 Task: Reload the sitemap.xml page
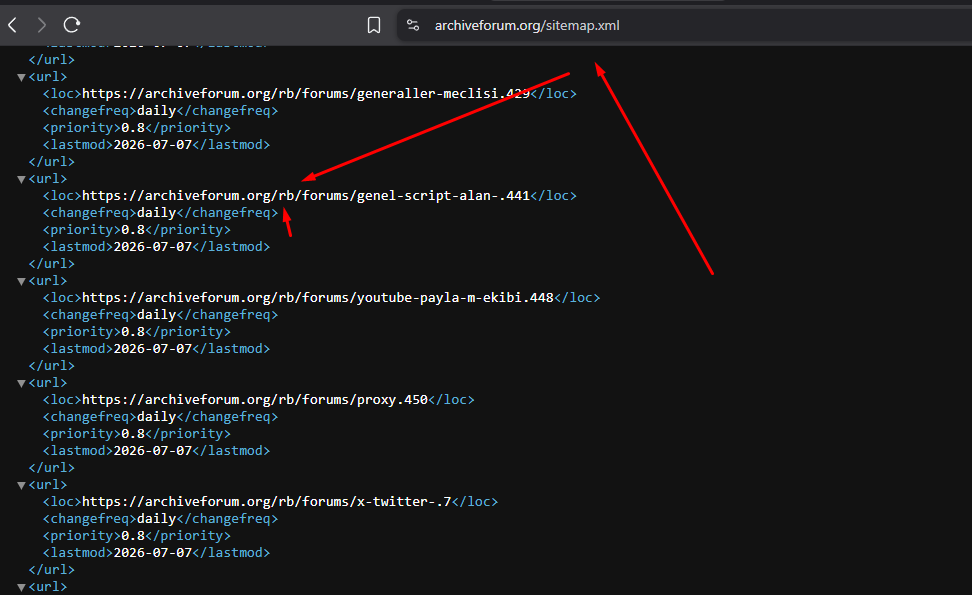[72, 25]
